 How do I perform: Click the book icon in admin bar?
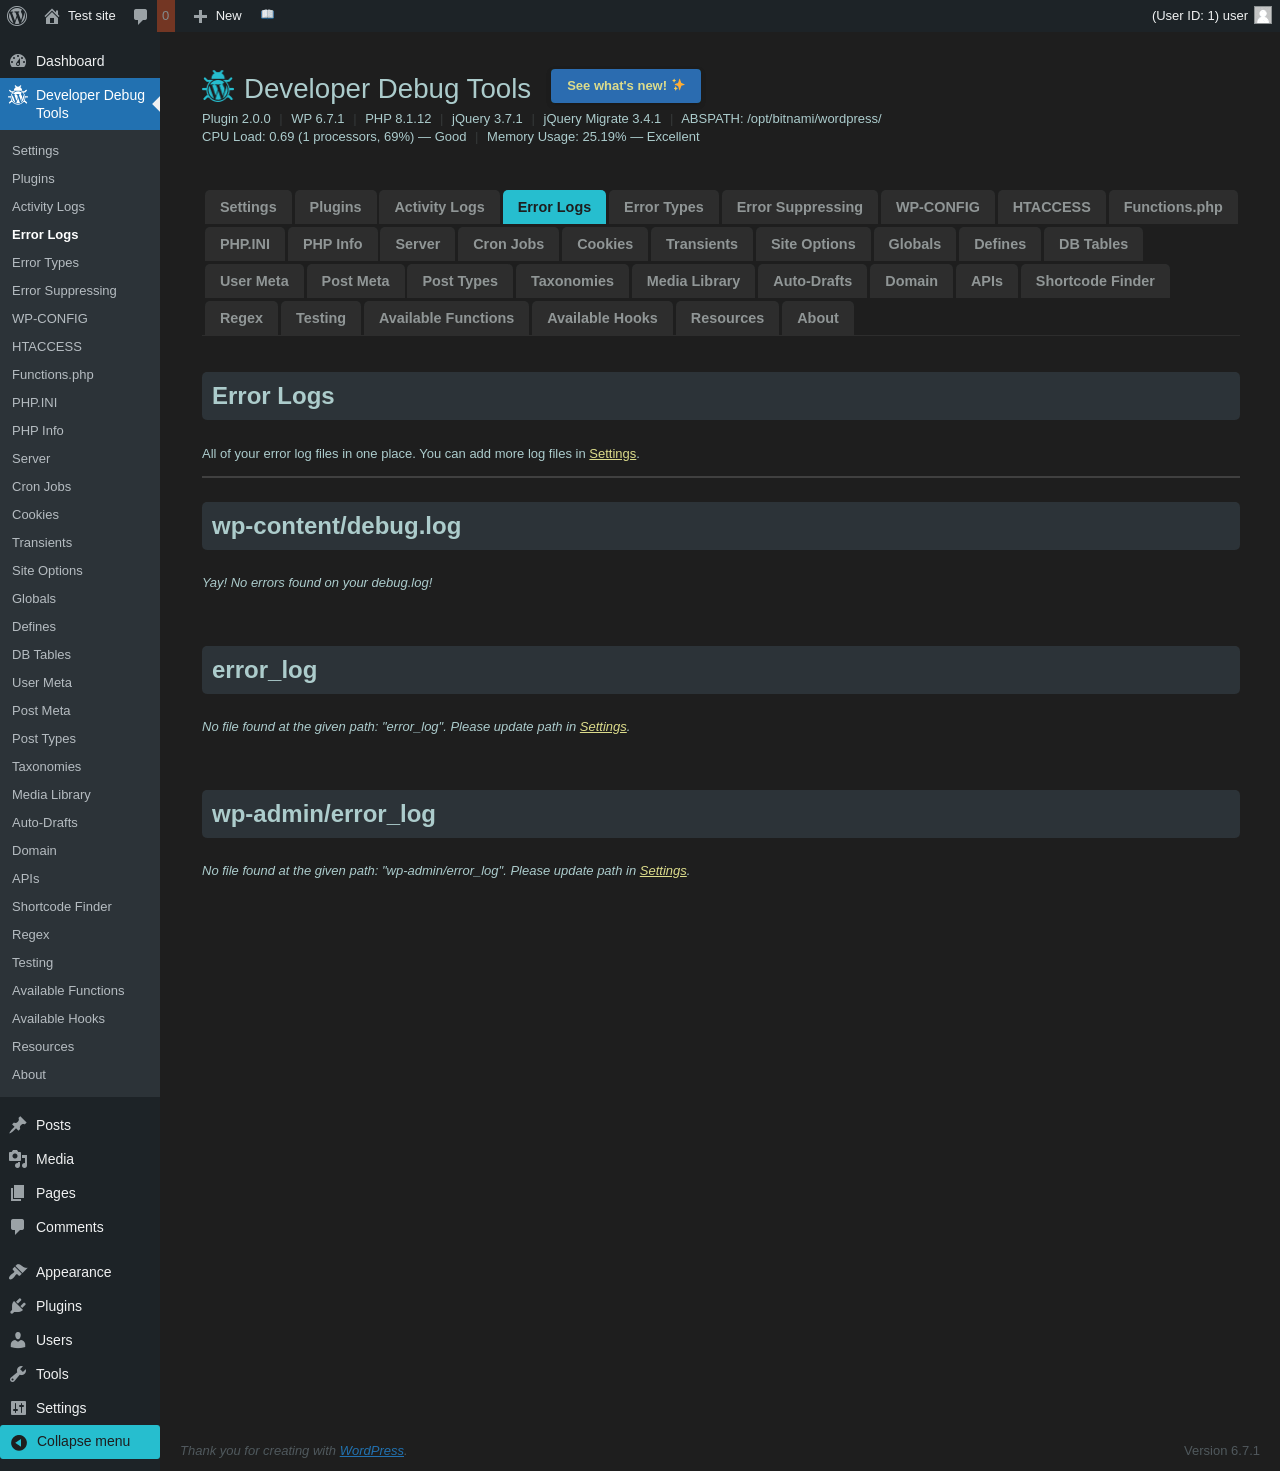tap(267, 15)
